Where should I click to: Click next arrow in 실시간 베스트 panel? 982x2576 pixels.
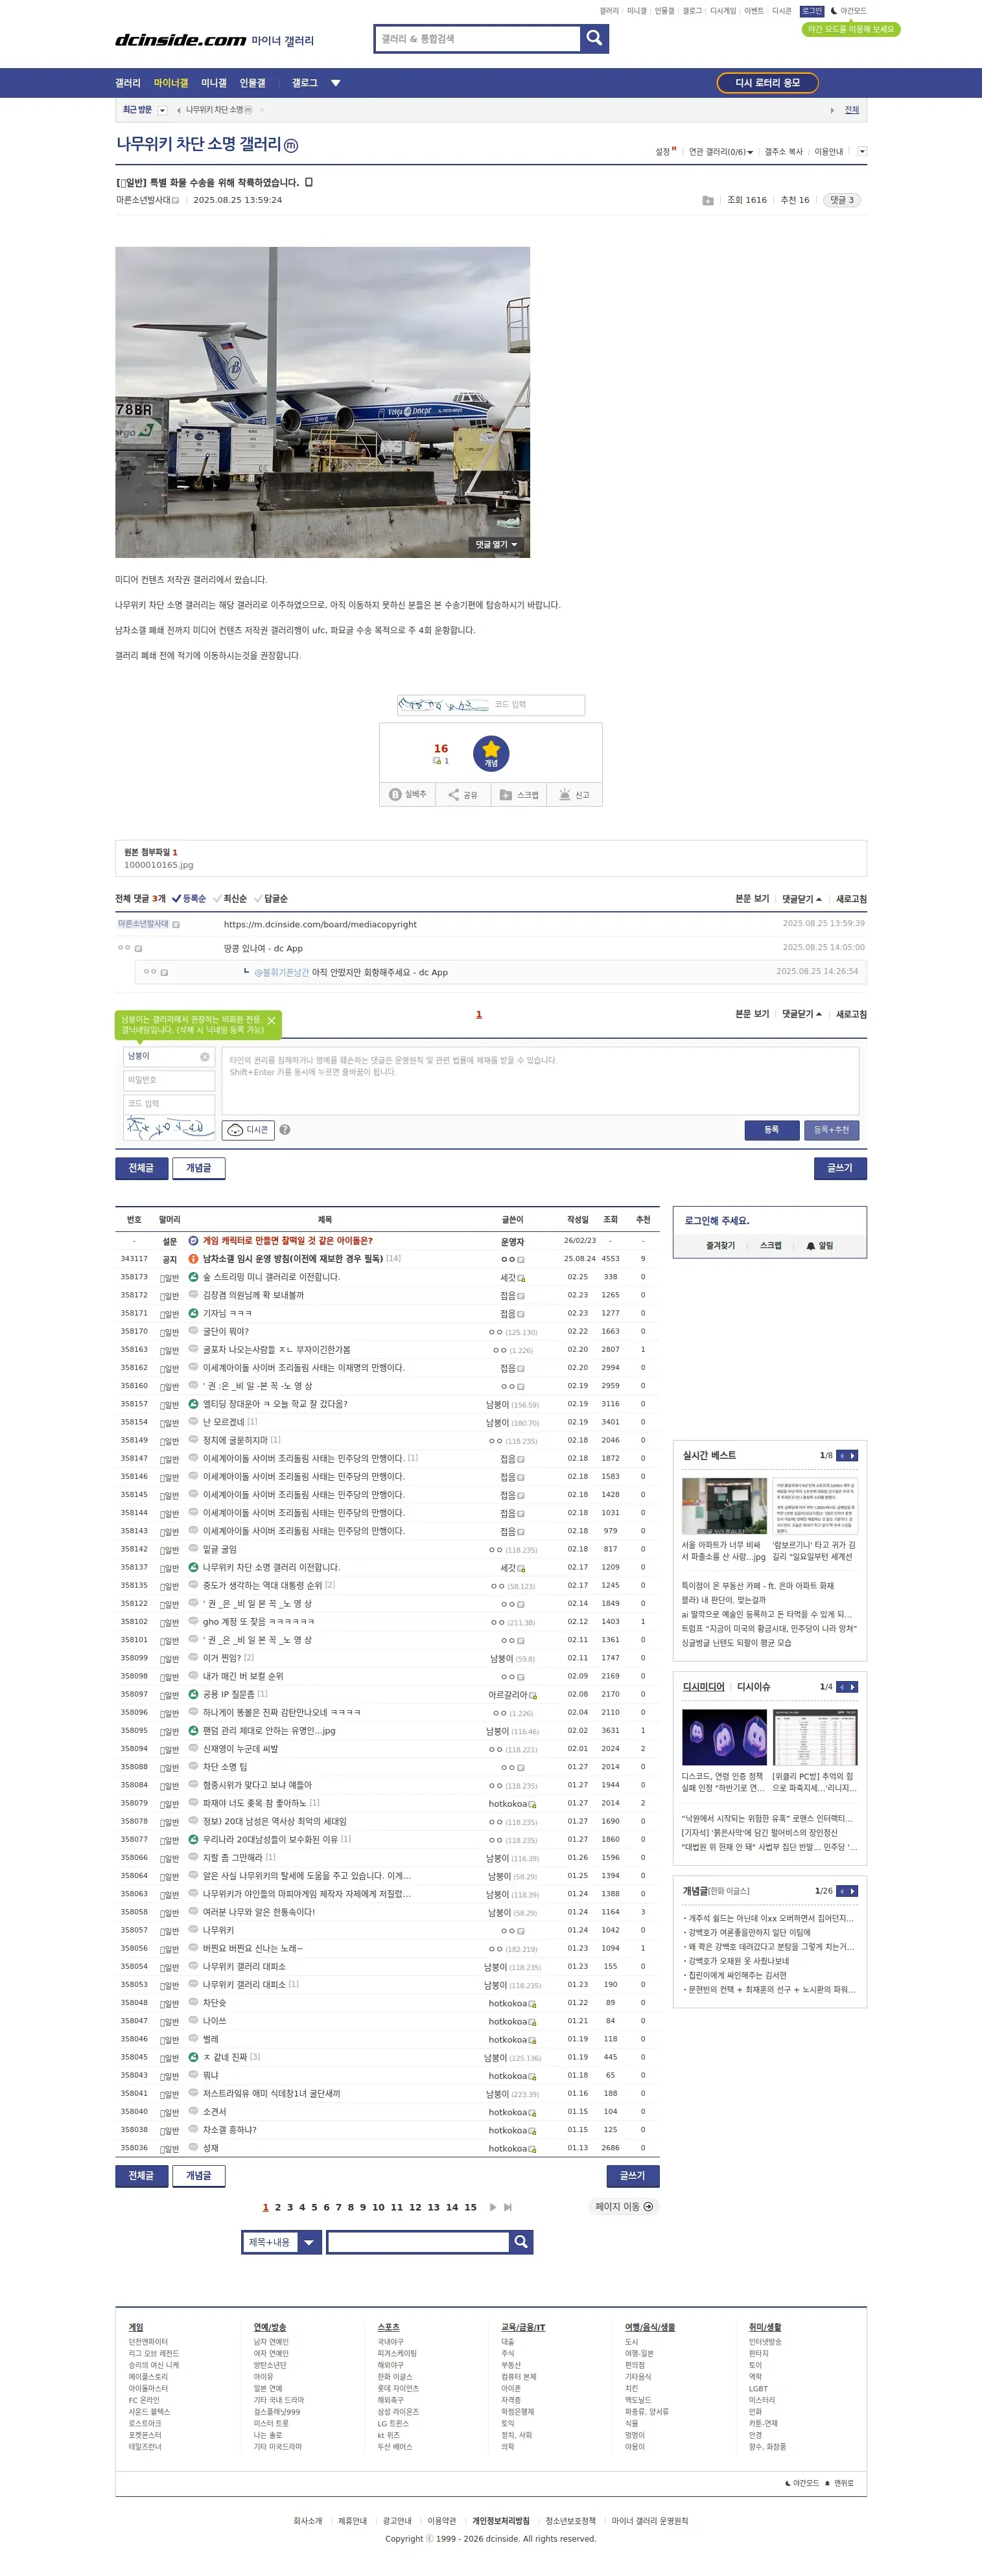tap(853, 1455)
